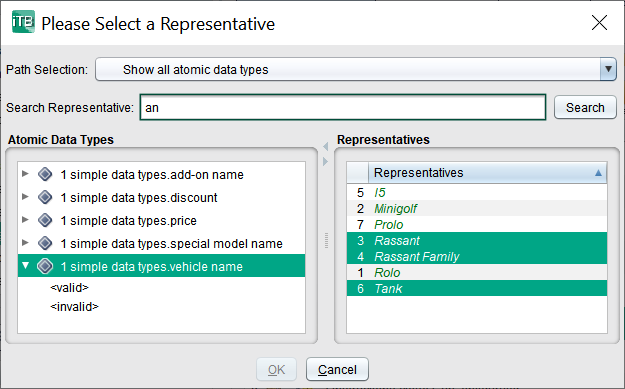Select the <invalid> tree entry

tap(75, 307)
